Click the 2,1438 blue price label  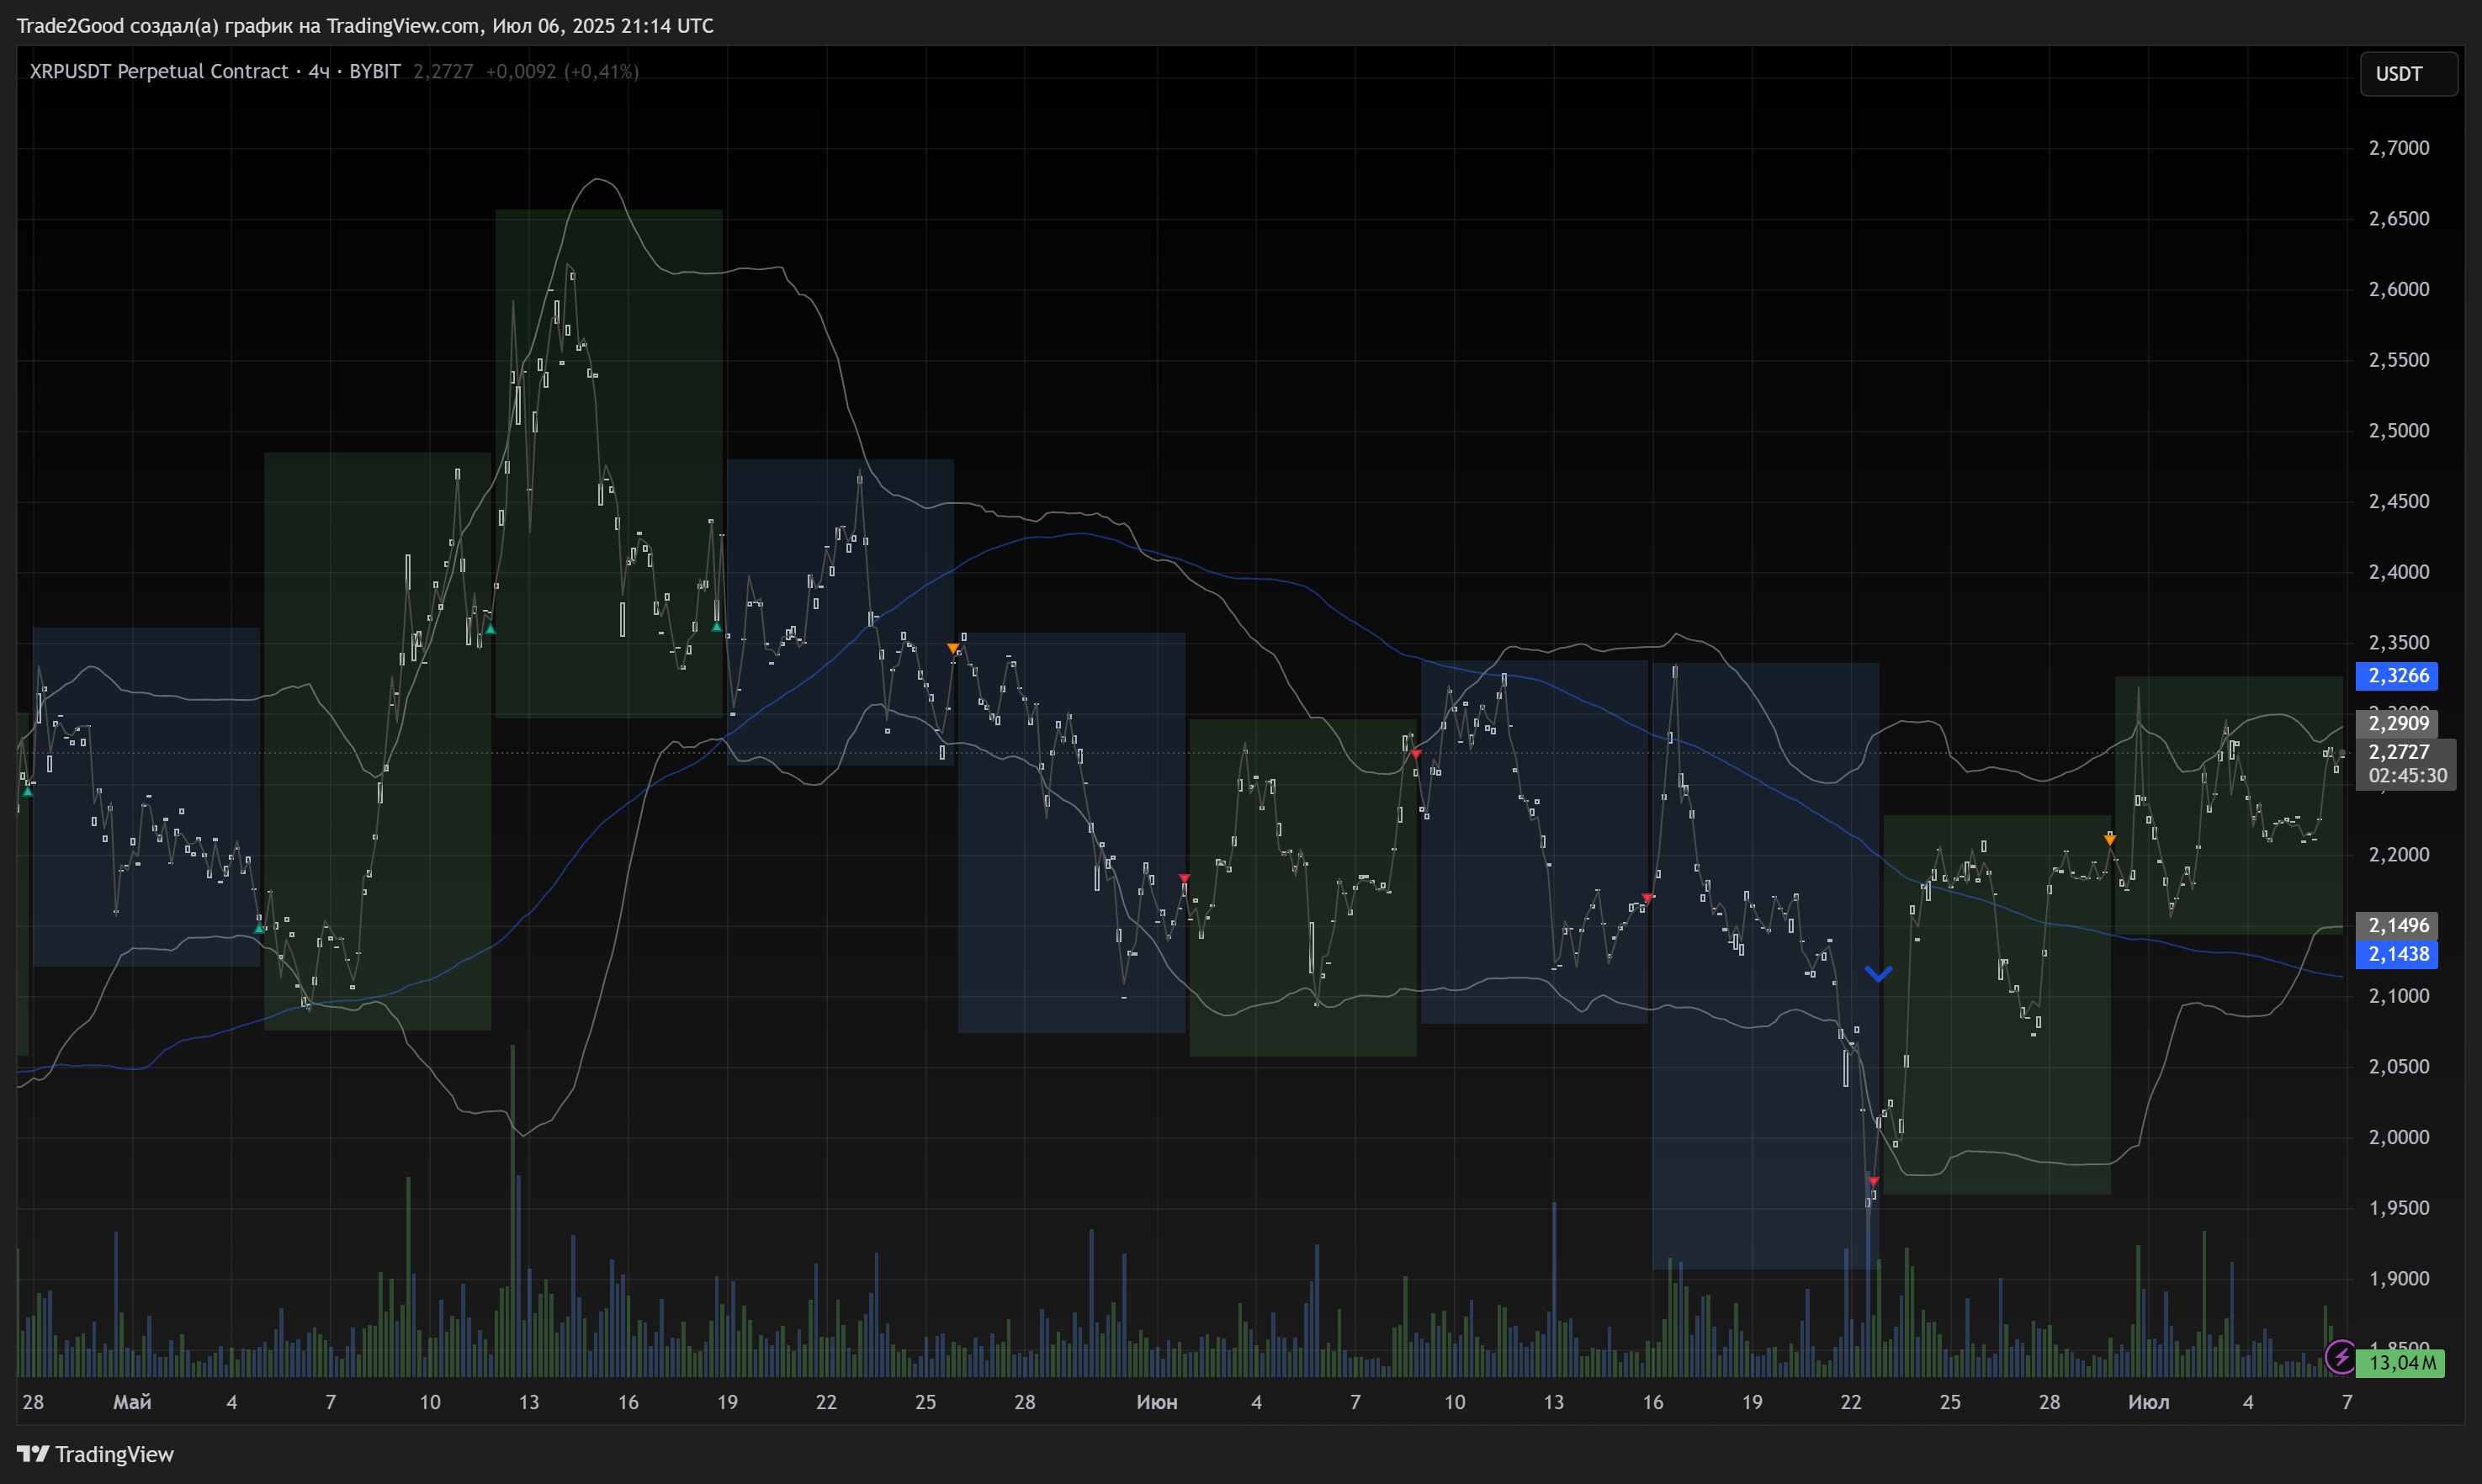click(2398, 954)
